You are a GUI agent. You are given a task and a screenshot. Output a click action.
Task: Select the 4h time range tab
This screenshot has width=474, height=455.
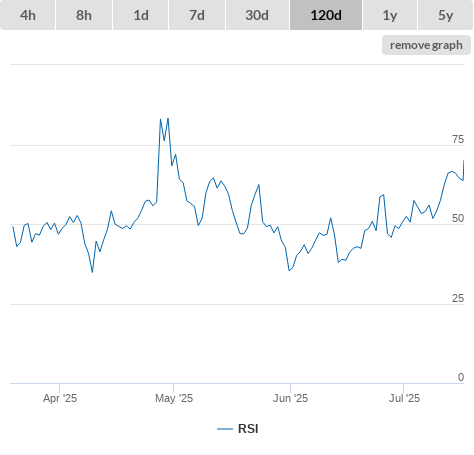tap(28, 15)
